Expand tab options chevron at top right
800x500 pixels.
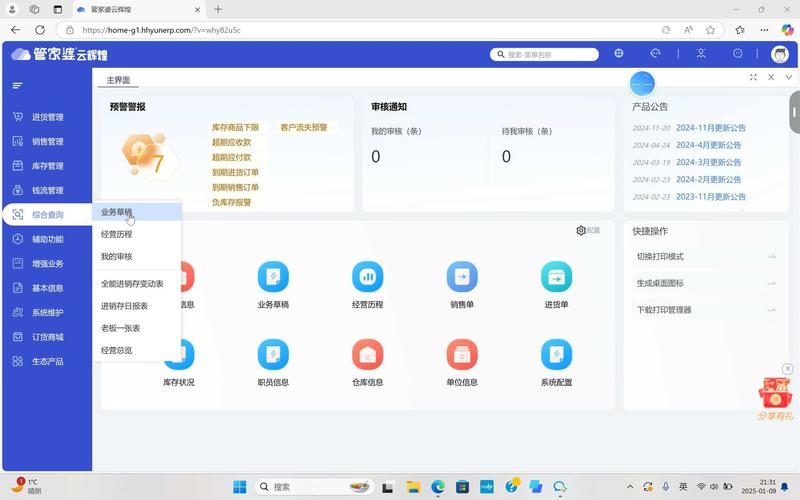click(x=789, y=77)
